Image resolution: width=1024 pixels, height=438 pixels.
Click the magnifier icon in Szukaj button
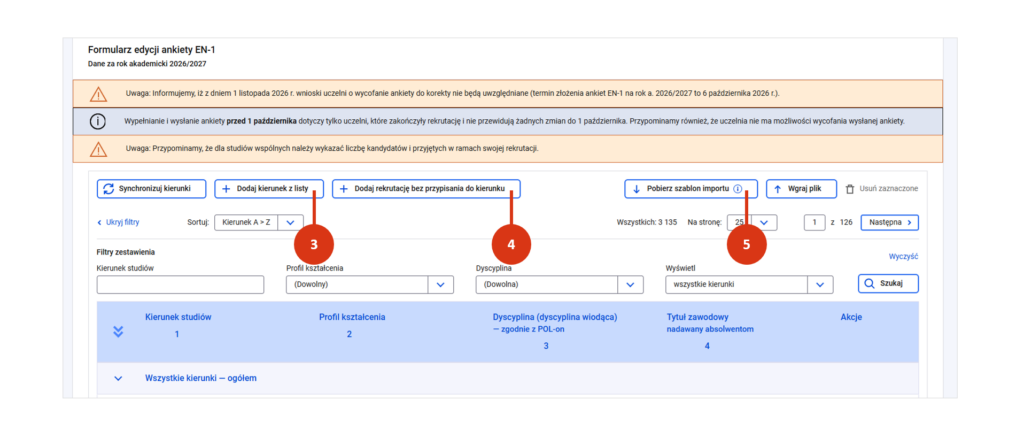click(869, 284)
